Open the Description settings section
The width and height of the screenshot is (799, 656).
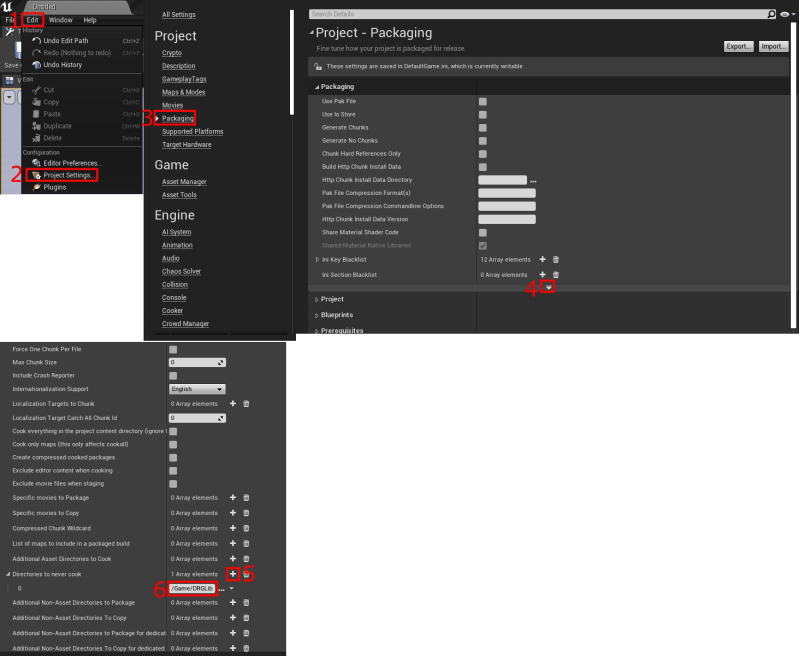click(x=178, y=66)
